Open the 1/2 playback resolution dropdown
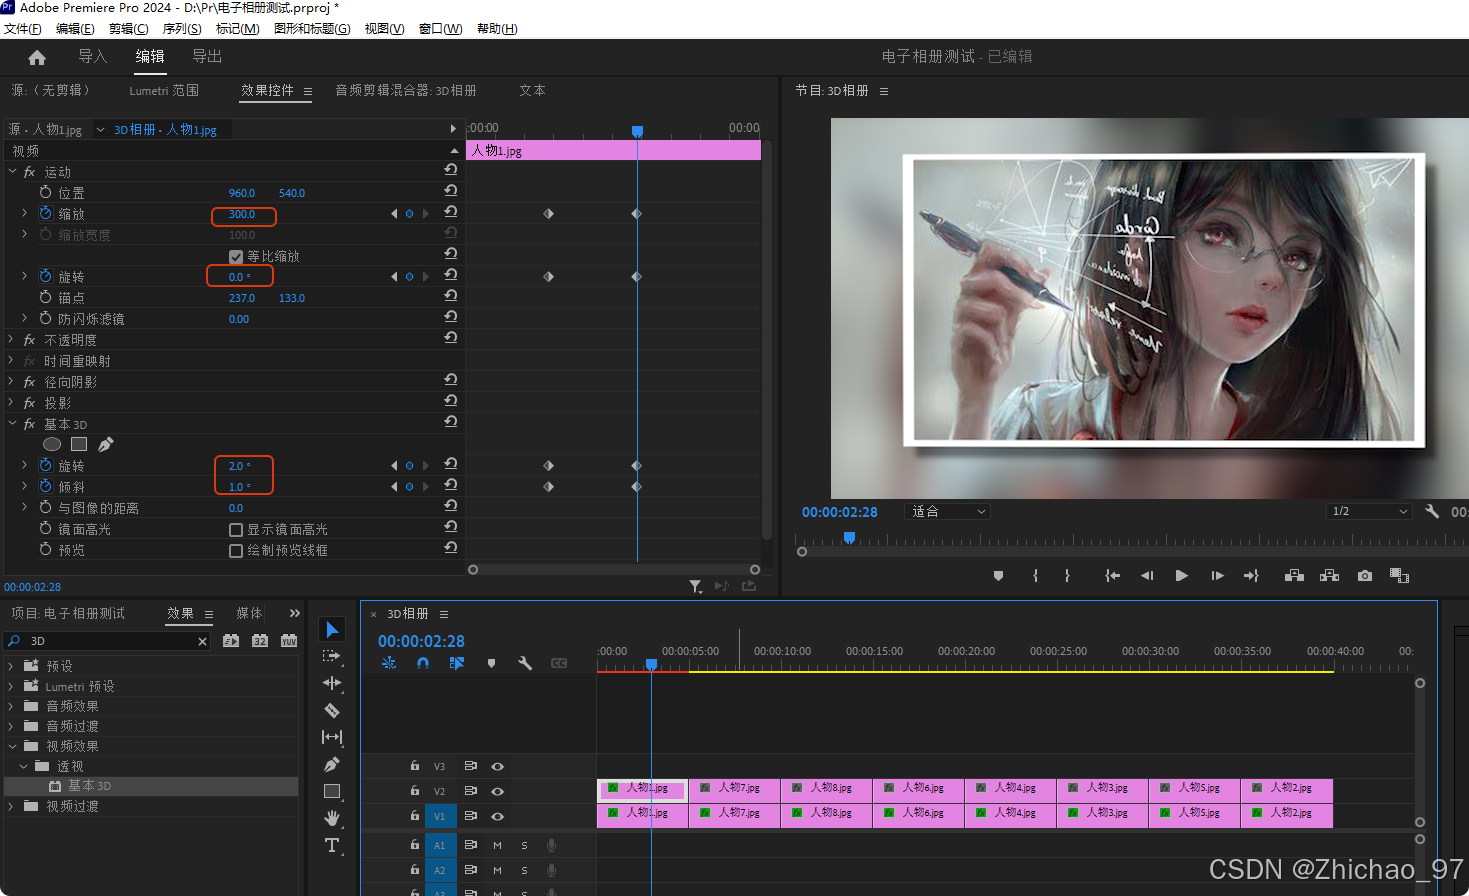 [x=1369, y=511]
